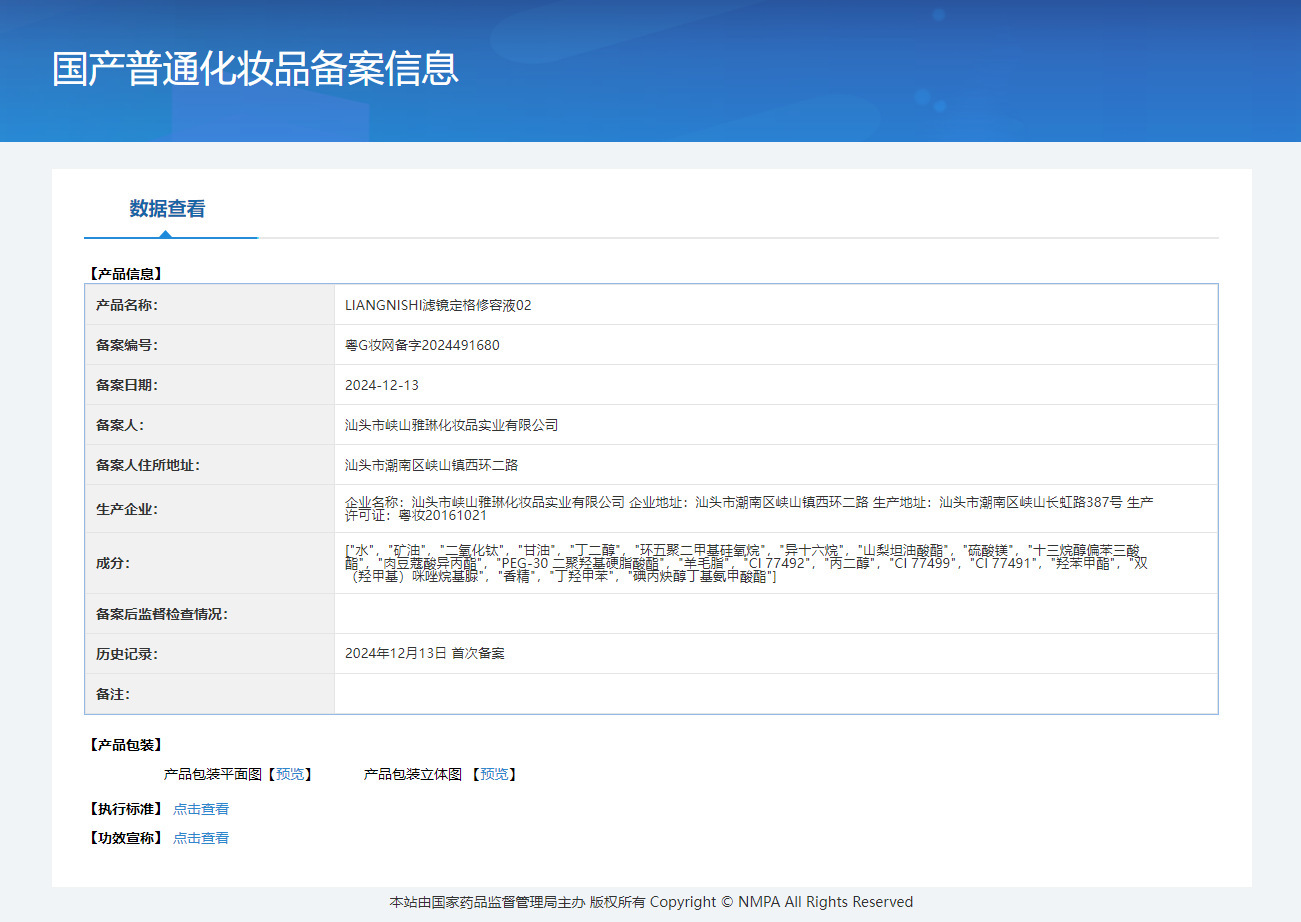Open 执行标准 点击查看 link
The width and height of the screenshot is (1301, 922).
[201, 809]
